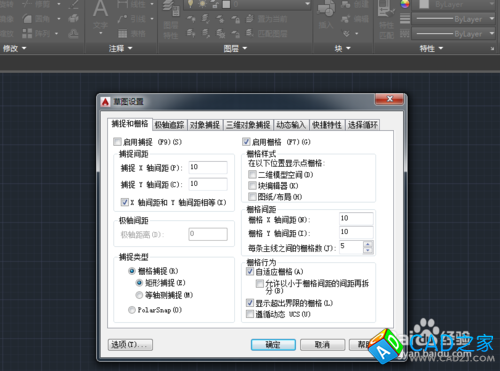
Task: Click the 表格 table tool
Action: tap(132, 34)
